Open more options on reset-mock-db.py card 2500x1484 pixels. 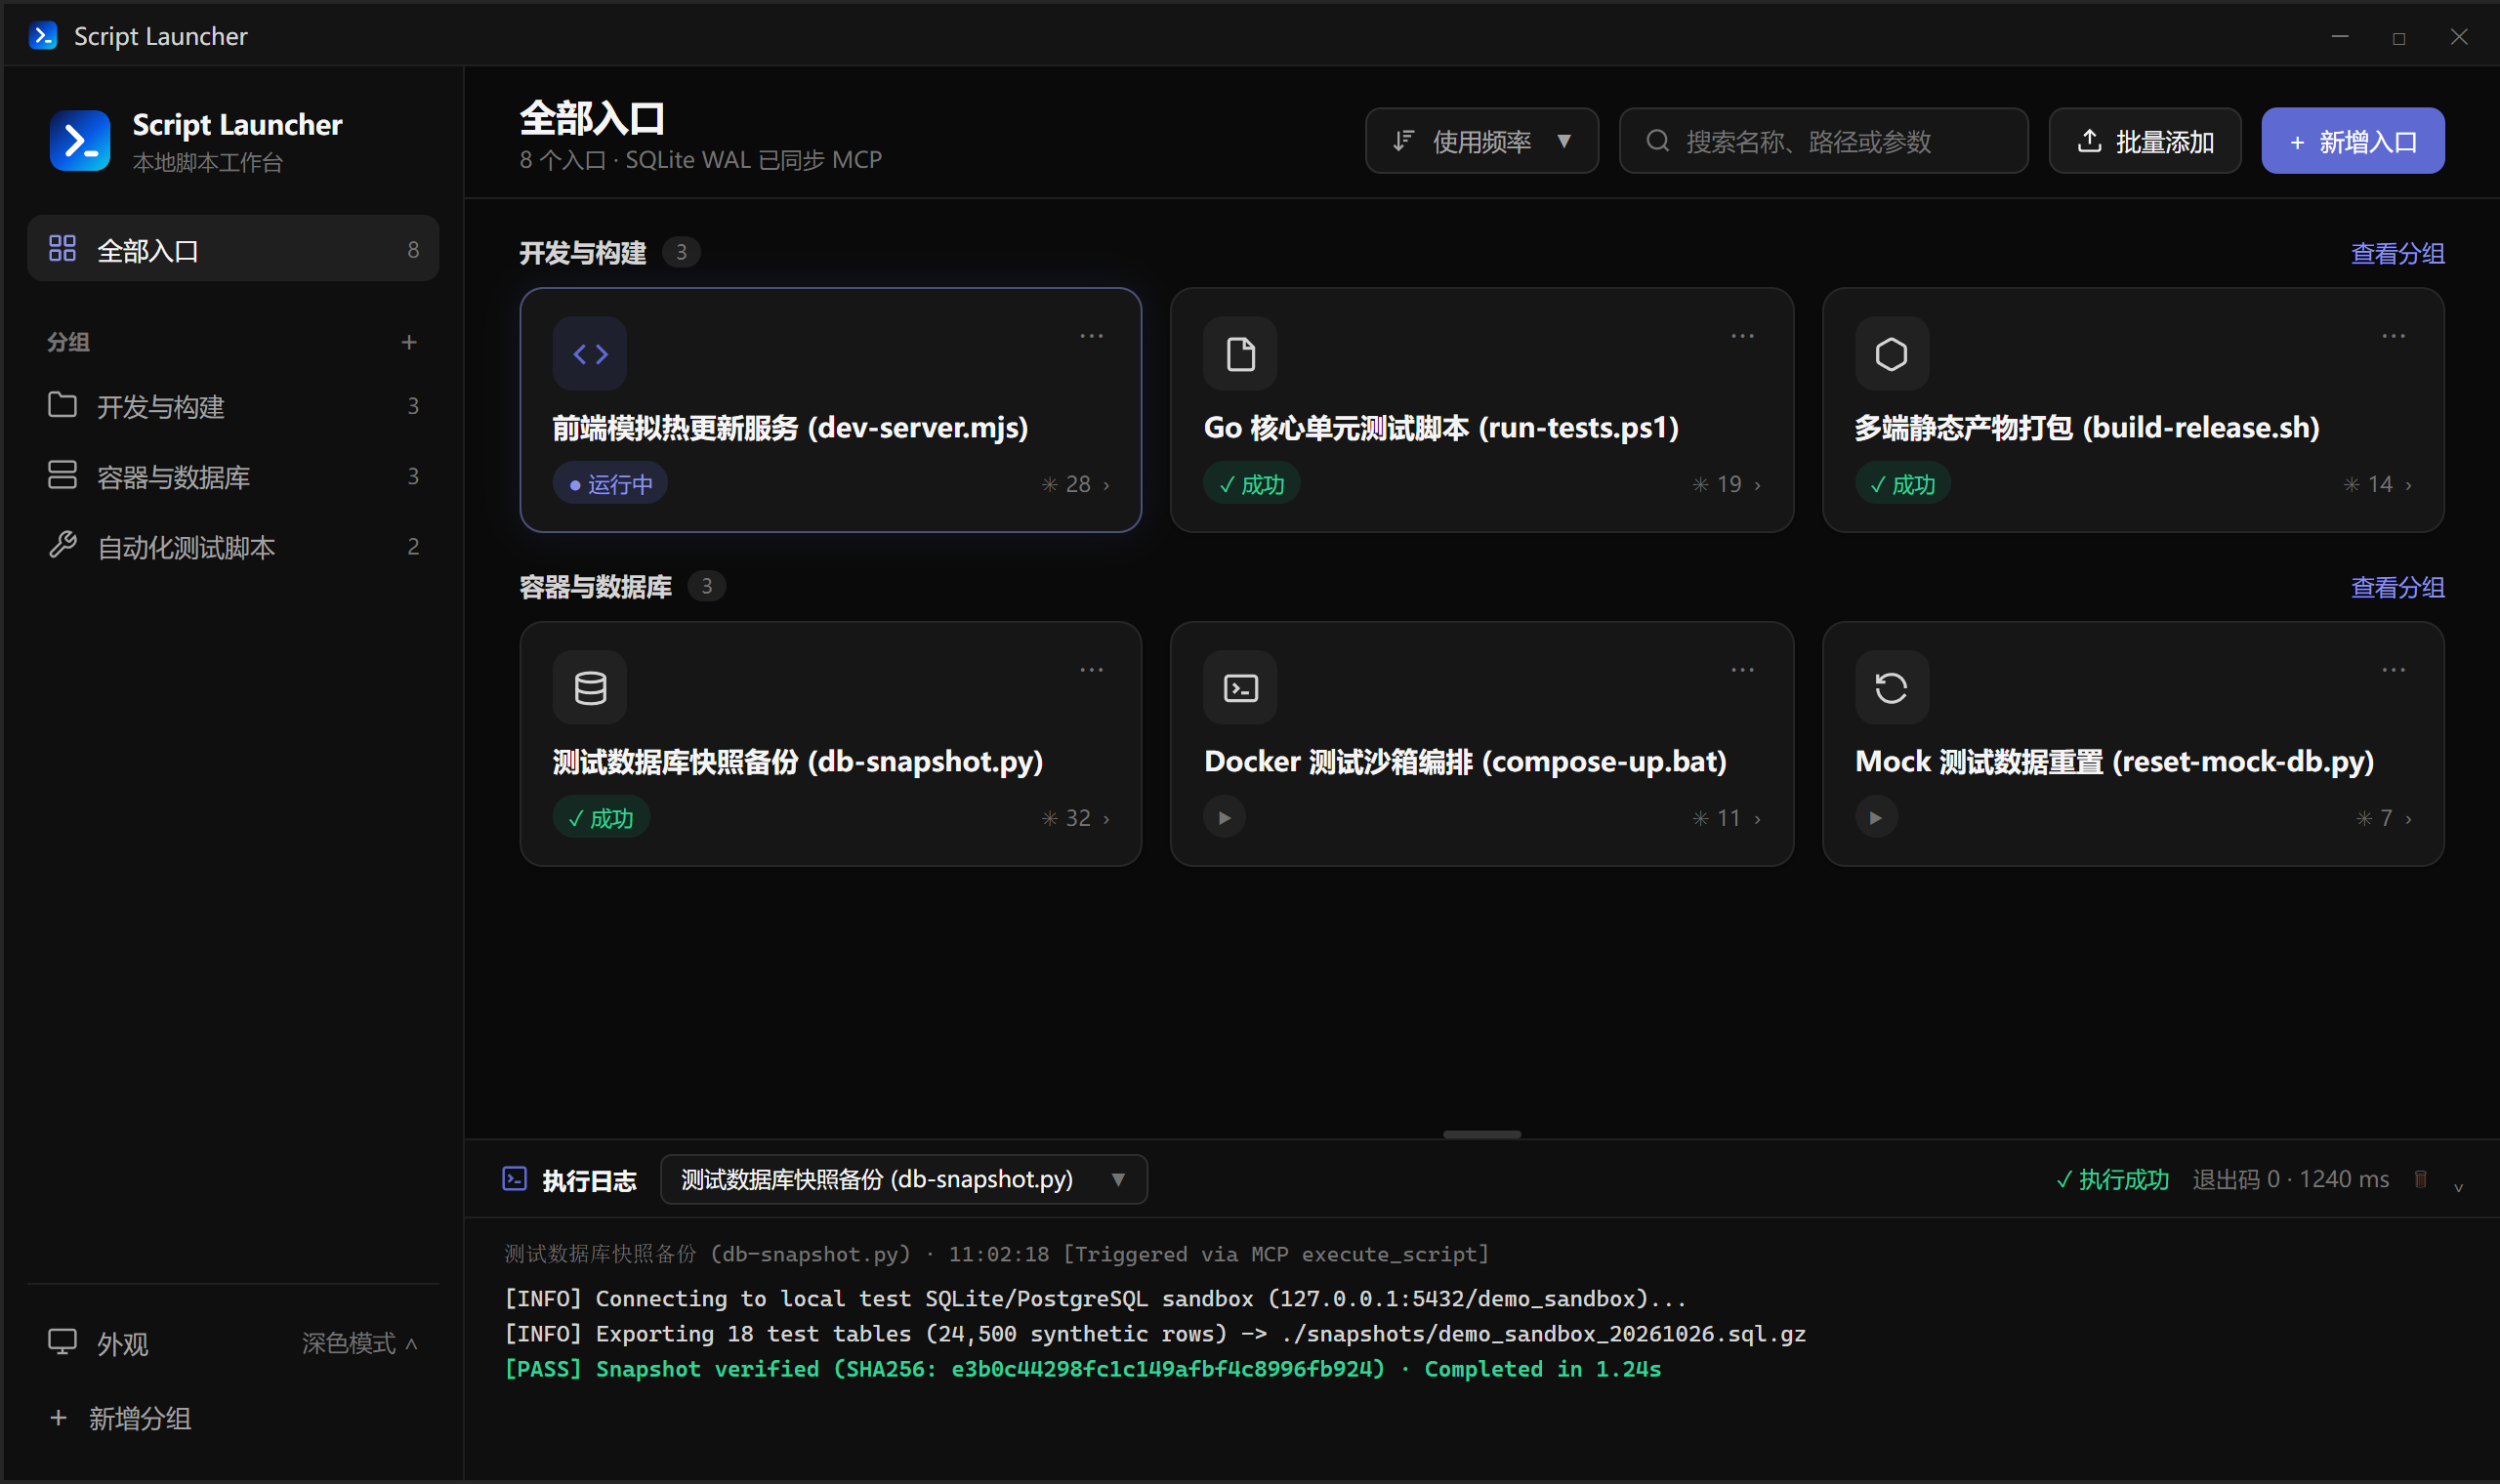pyautogui.click(x=2393, y=670)
